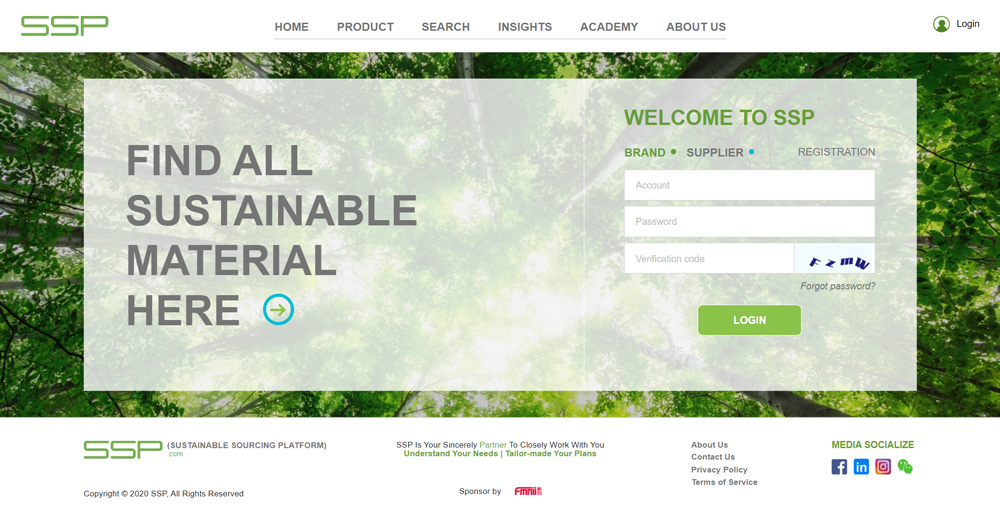Select the BRAND login type
This screenshot has width=1000, height=521.
[x=645, y=153]
